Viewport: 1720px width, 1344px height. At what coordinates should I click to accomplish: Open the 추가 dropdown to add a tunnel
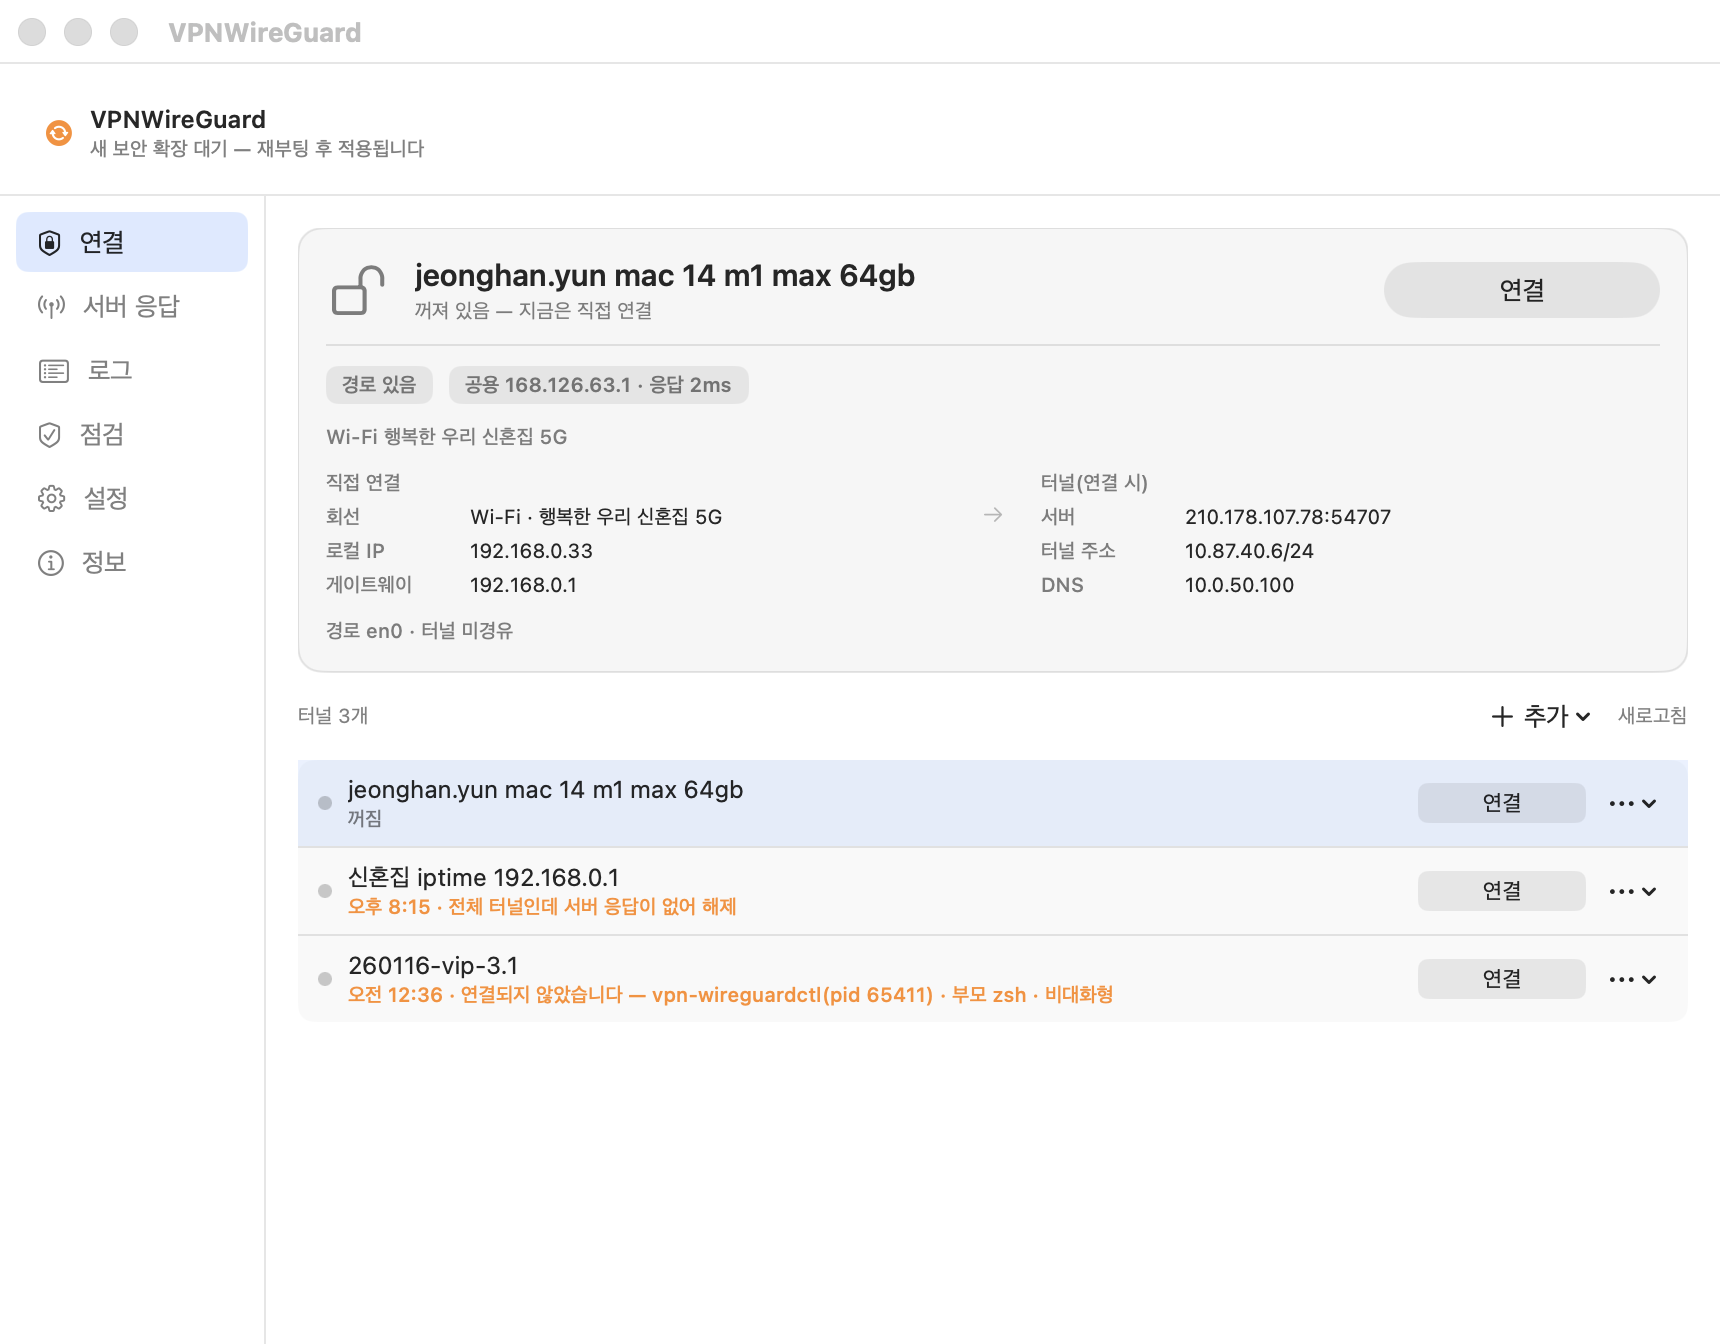tap(1540, 716)
